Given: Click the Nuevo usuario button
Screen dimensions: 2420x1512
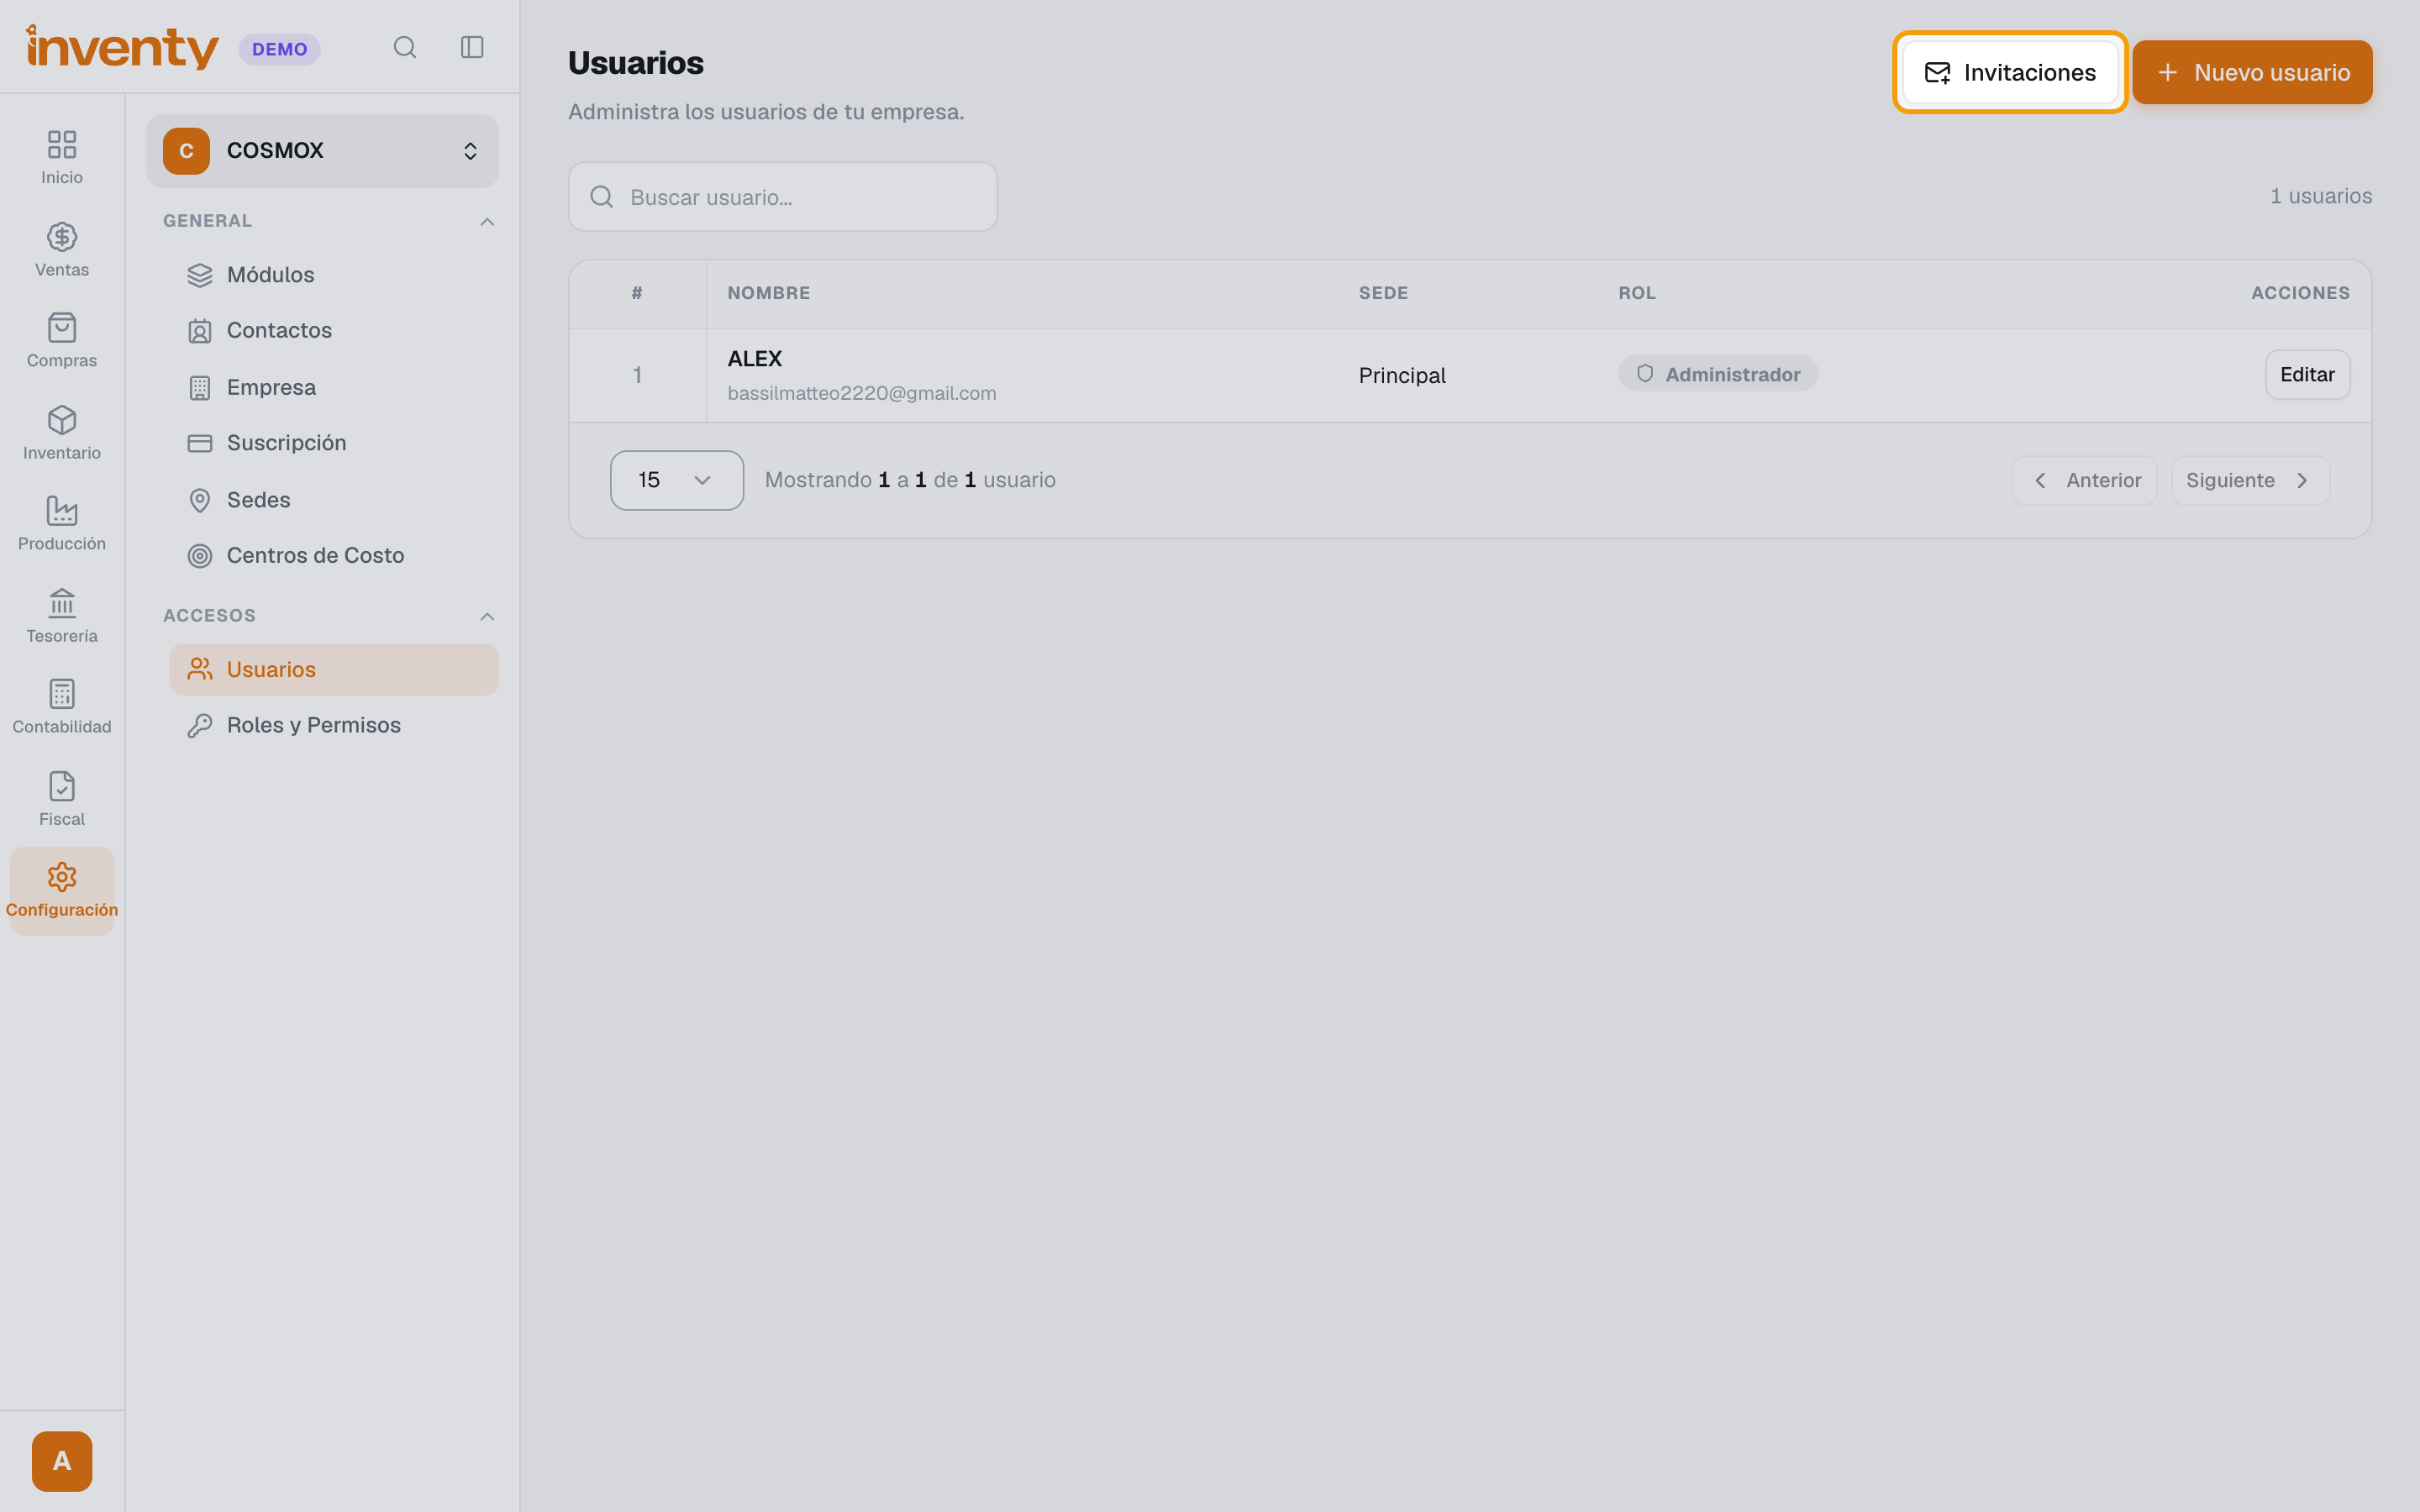Looking at the screenshot, I should pos(2252,72).
